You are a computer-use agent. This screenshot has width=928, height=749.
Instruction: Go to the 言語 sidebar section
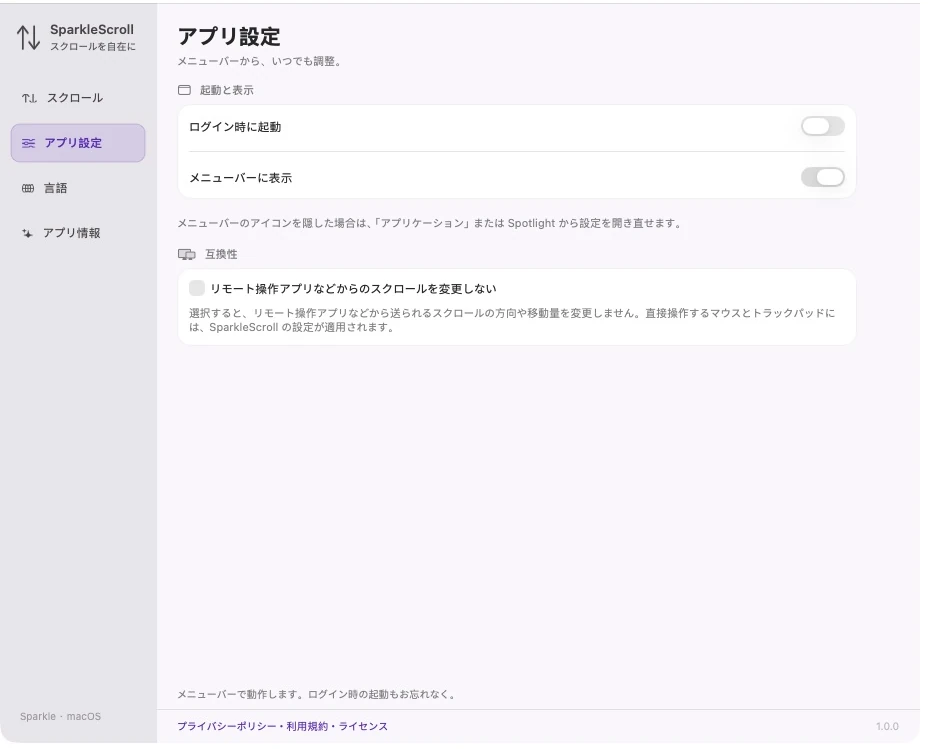click(x=78, y=189)
